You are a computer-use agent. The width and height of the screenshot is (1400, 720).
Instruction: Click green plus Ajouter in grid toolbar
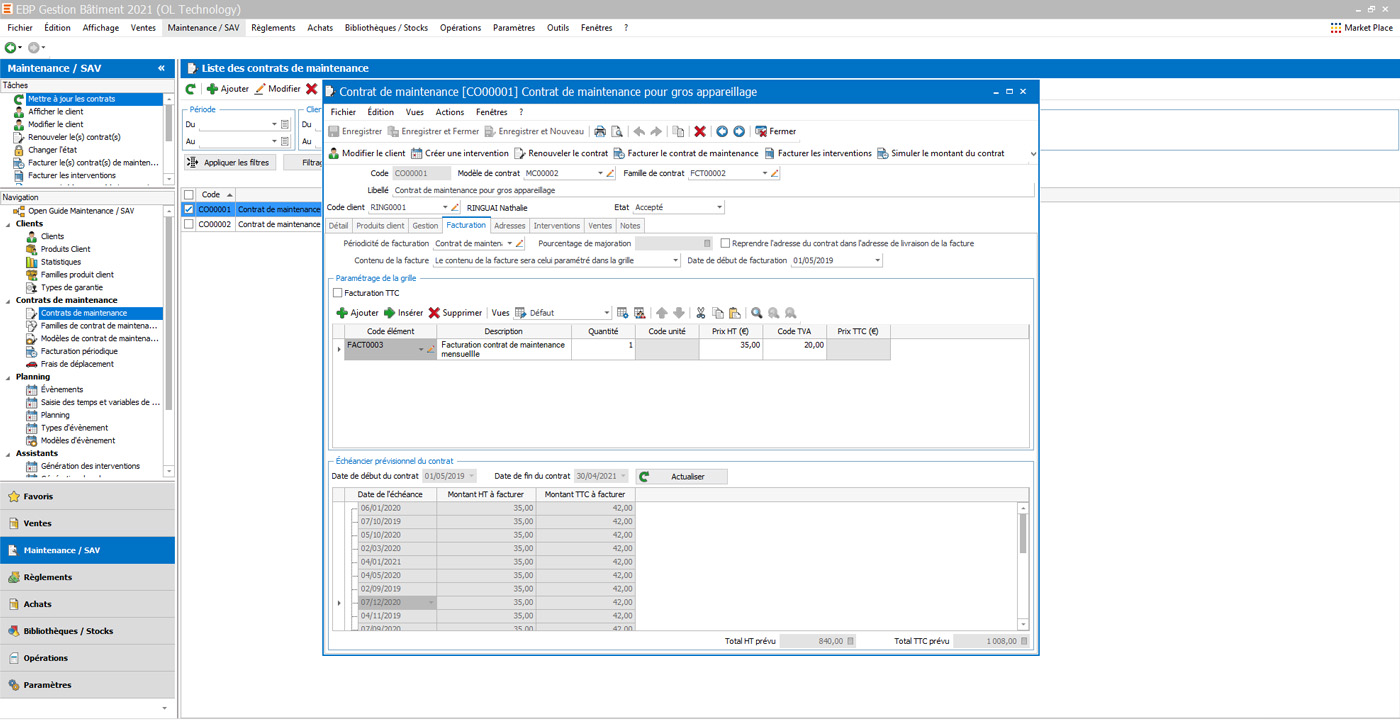pos(357,313)
